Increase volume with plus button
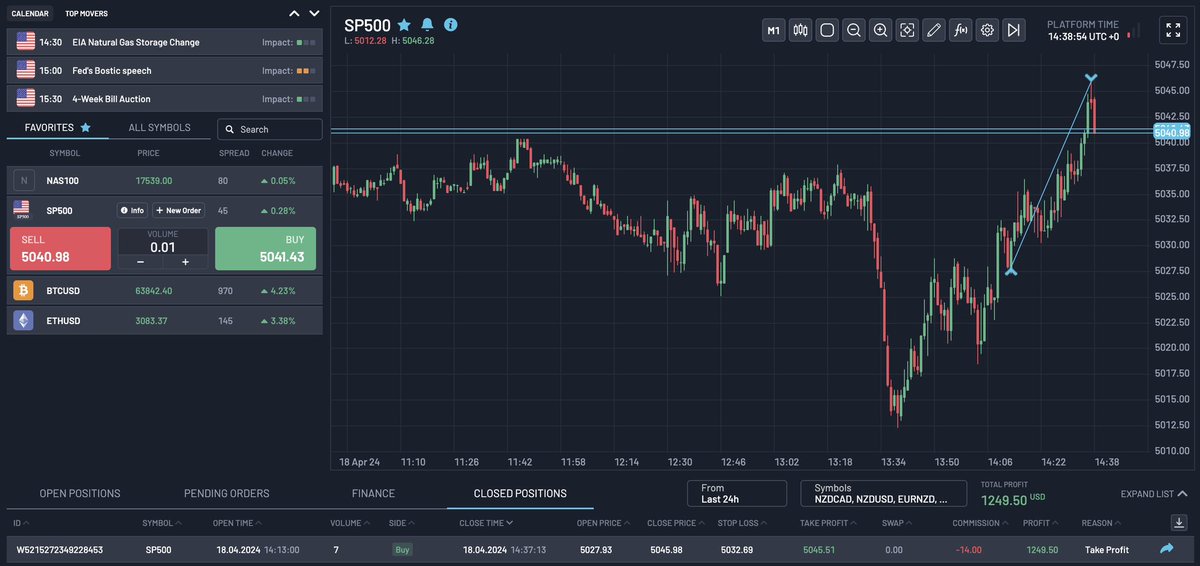This screenshot has height=566, width=1200. click(x=185, y=262)
